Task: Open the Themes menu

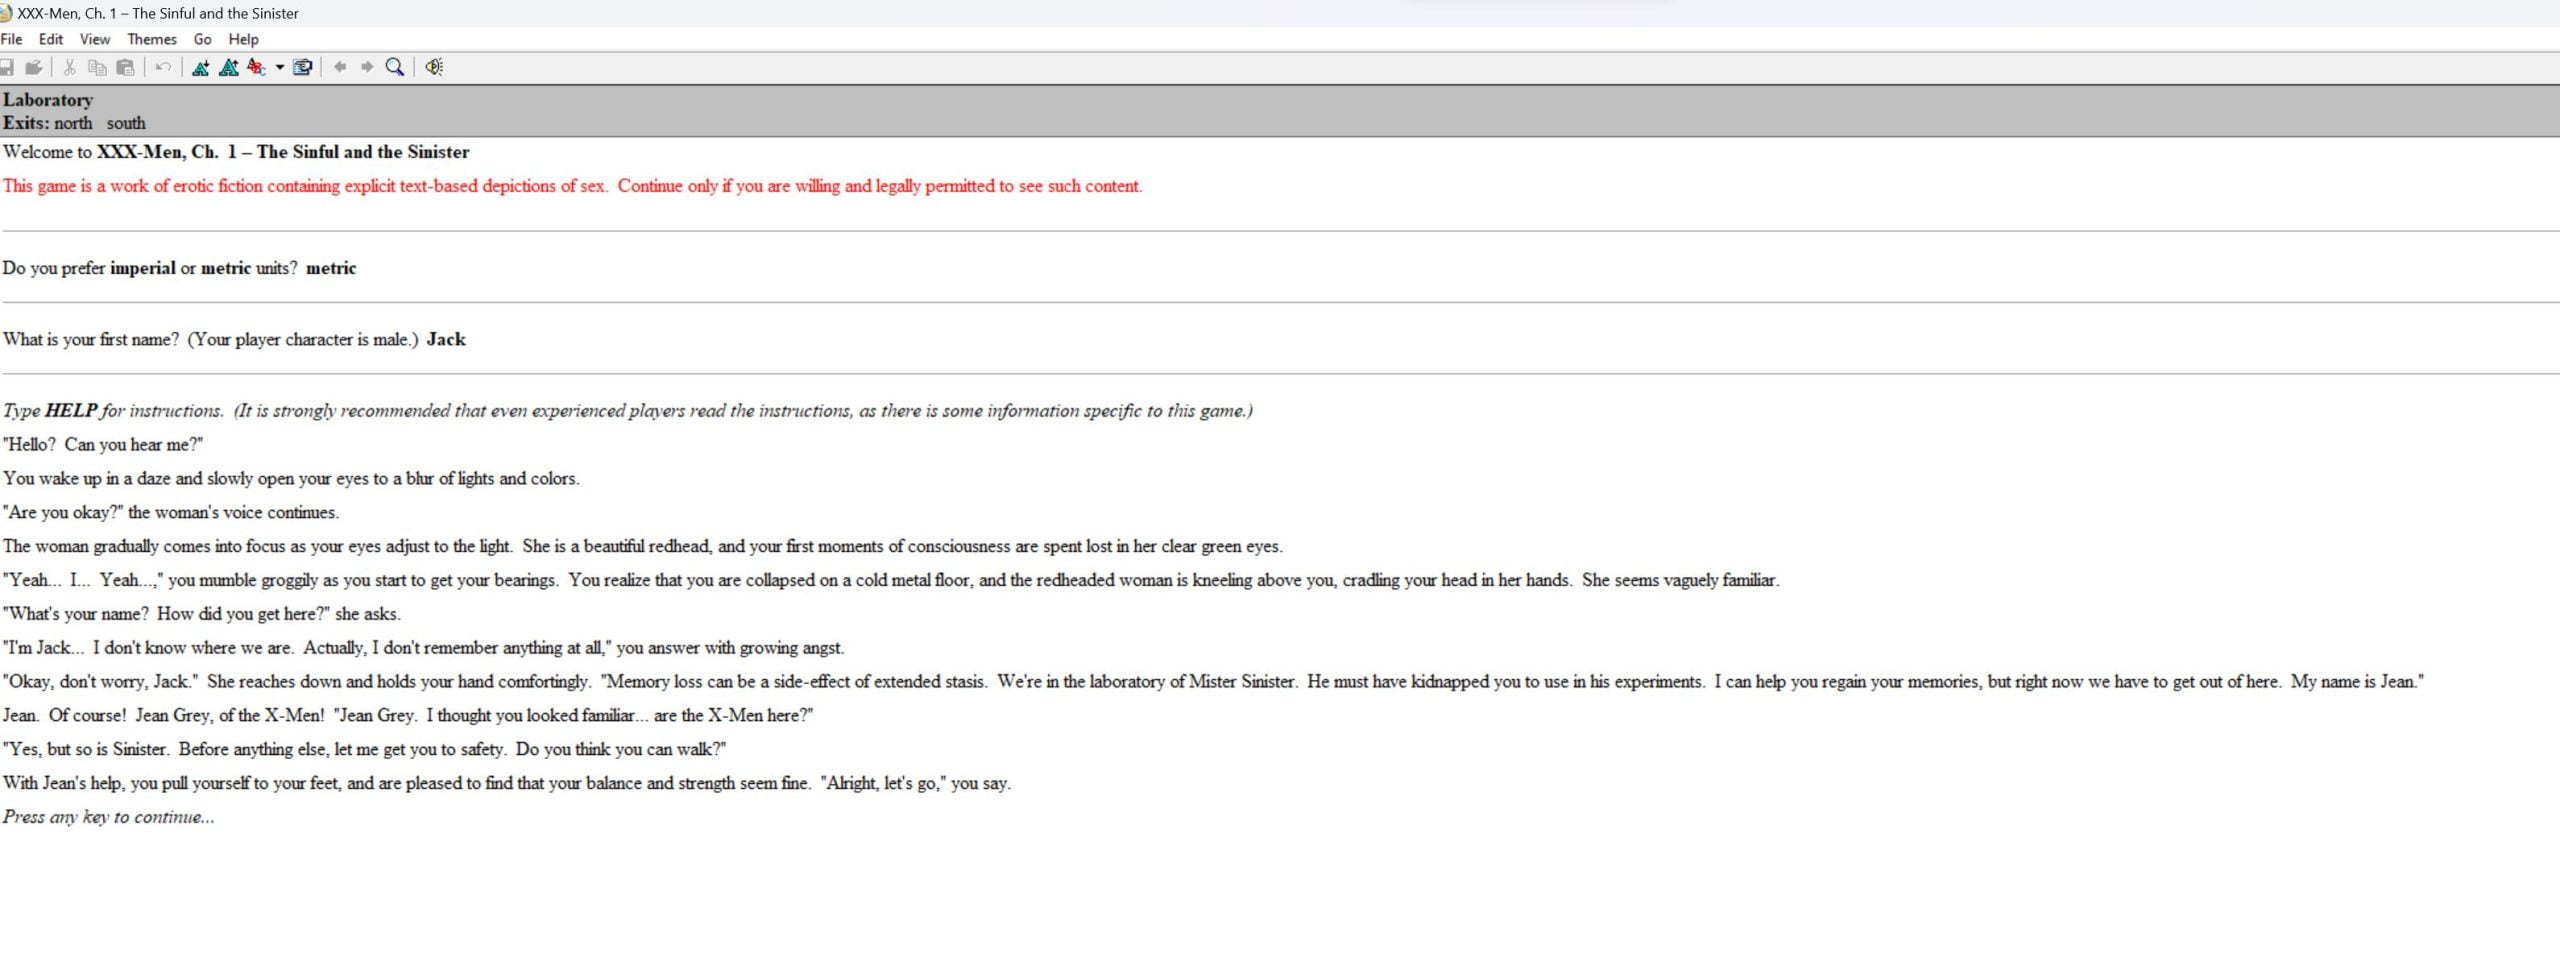Action: 152,39
